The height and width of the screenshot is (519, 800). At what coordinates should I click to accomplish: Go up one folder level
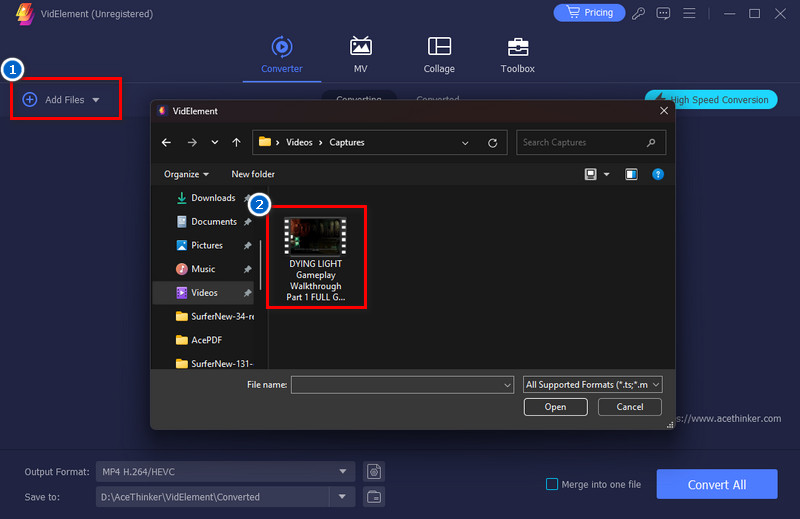tap(236, 142)
